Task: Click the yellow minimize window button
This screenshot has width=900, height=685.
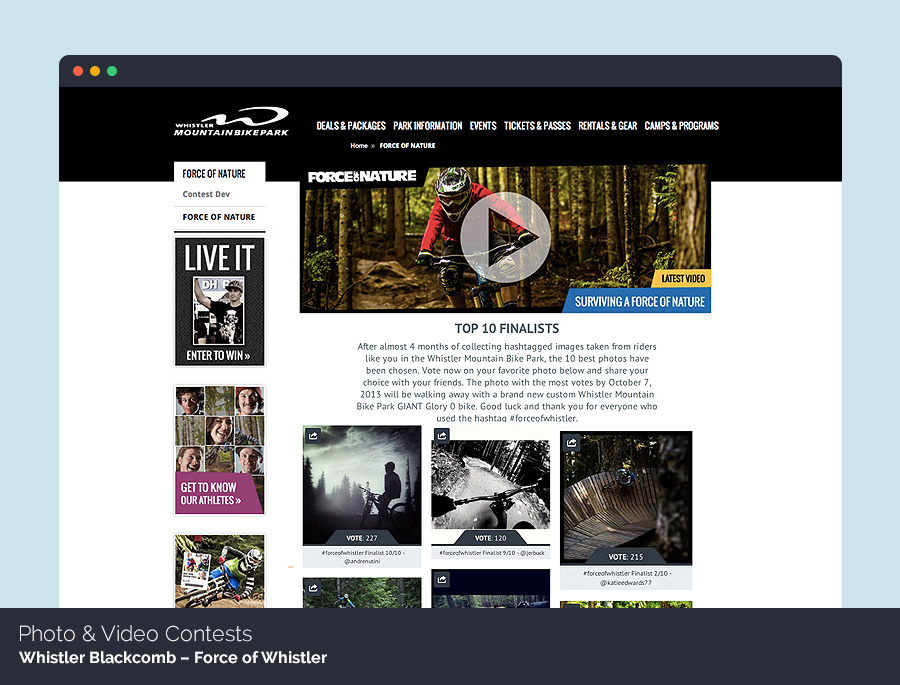Action: [x=95, y=71]
